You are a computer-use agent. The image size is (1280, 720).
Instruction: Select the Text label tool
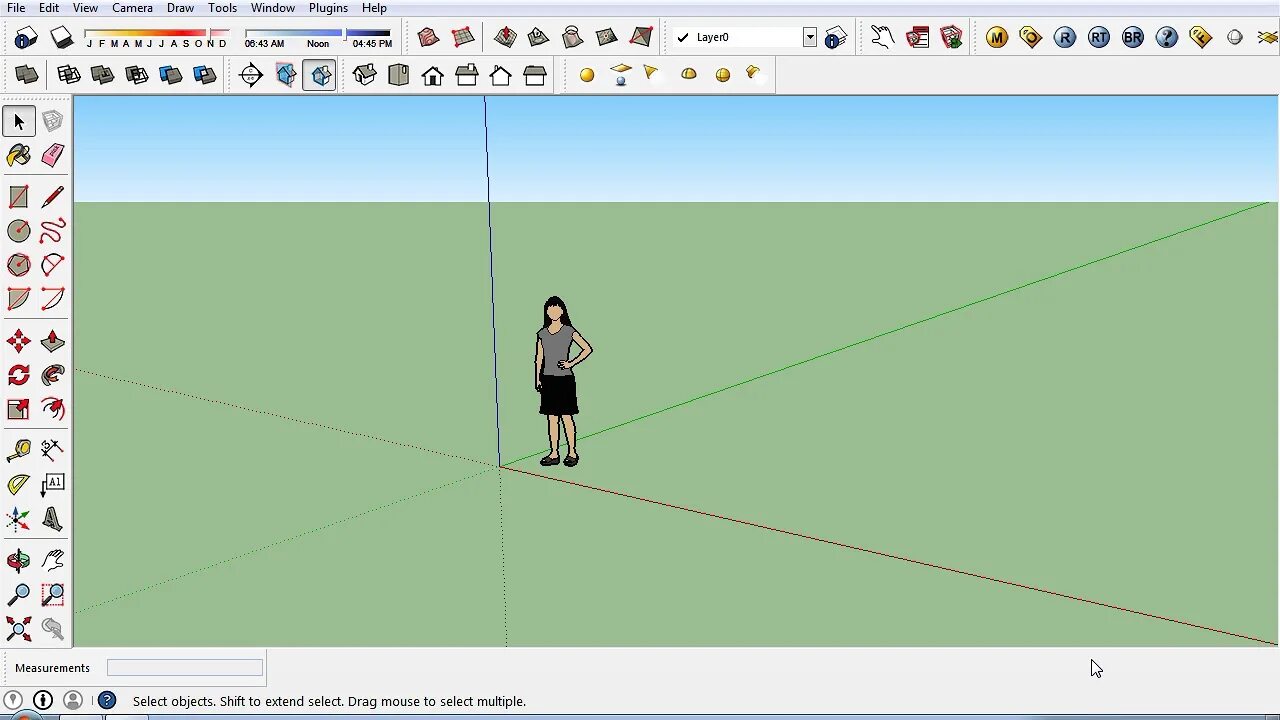click(53, 485)
